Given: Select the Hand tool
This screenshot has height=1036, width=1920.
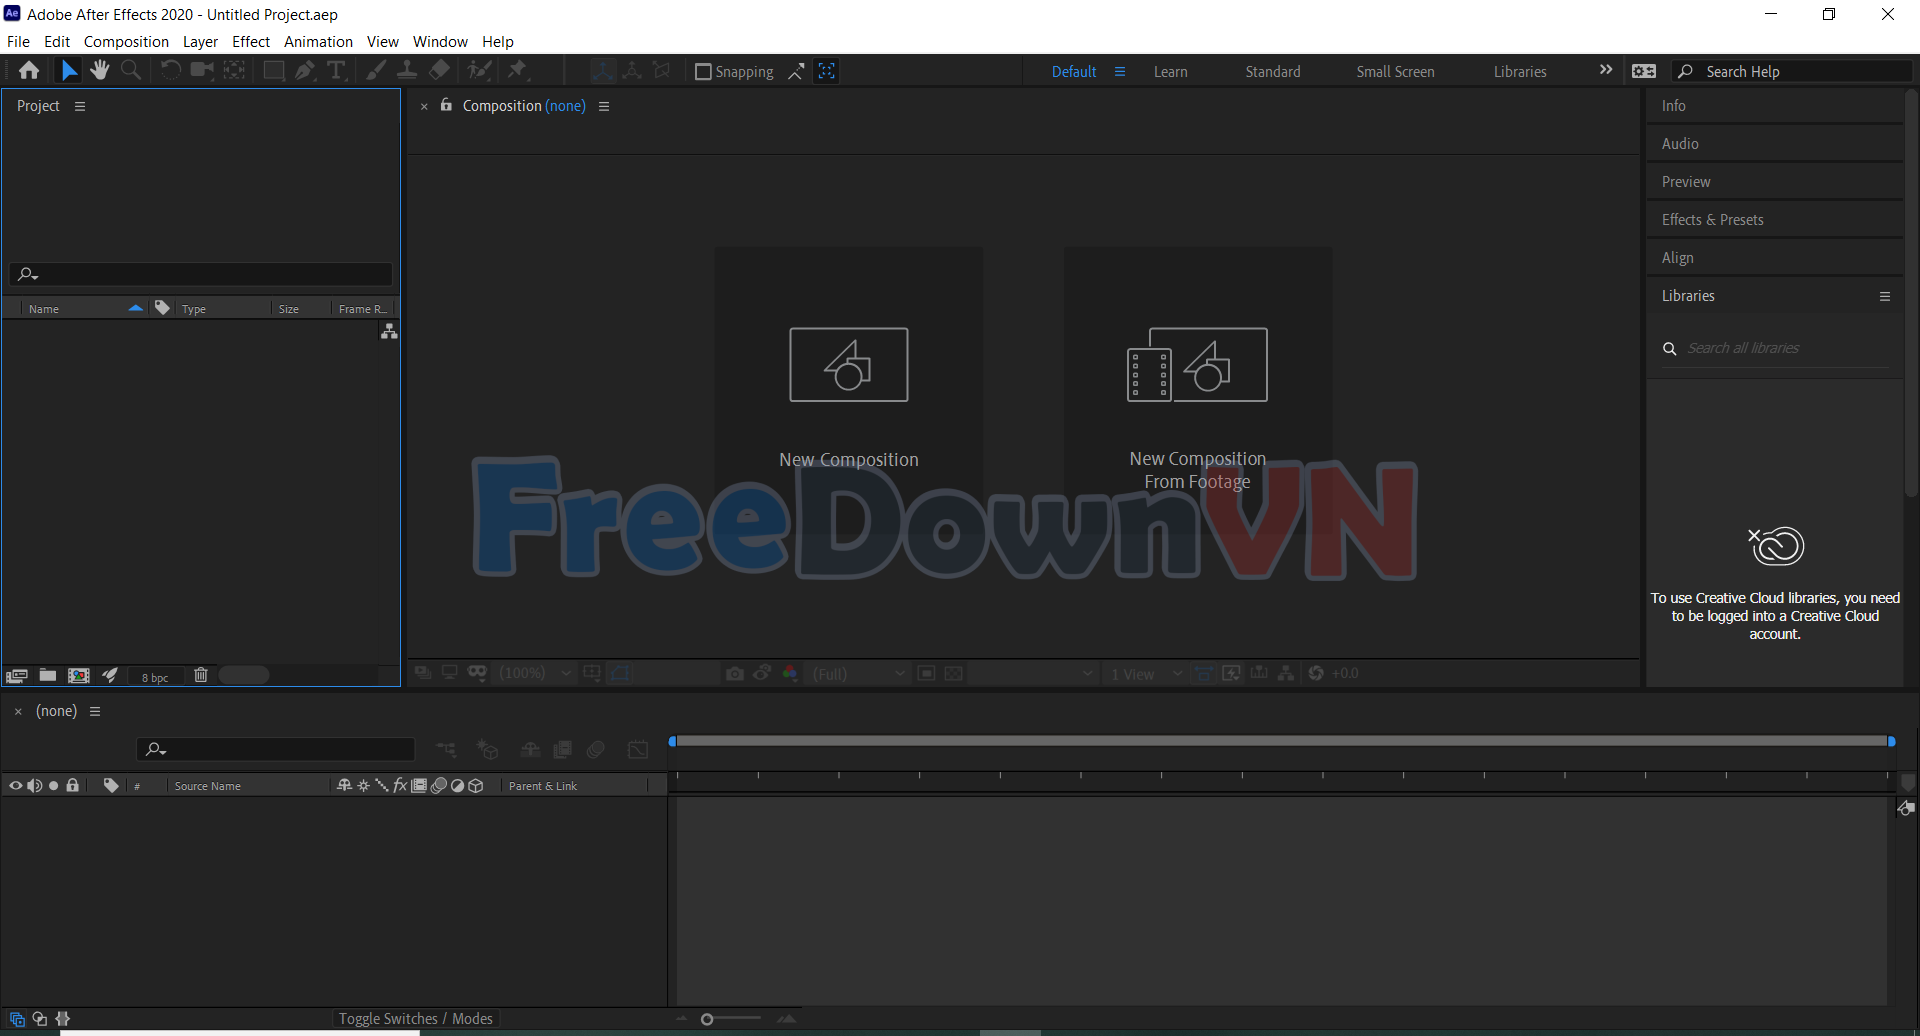Looking at the screenshot, I should click(x=99, y=70).
